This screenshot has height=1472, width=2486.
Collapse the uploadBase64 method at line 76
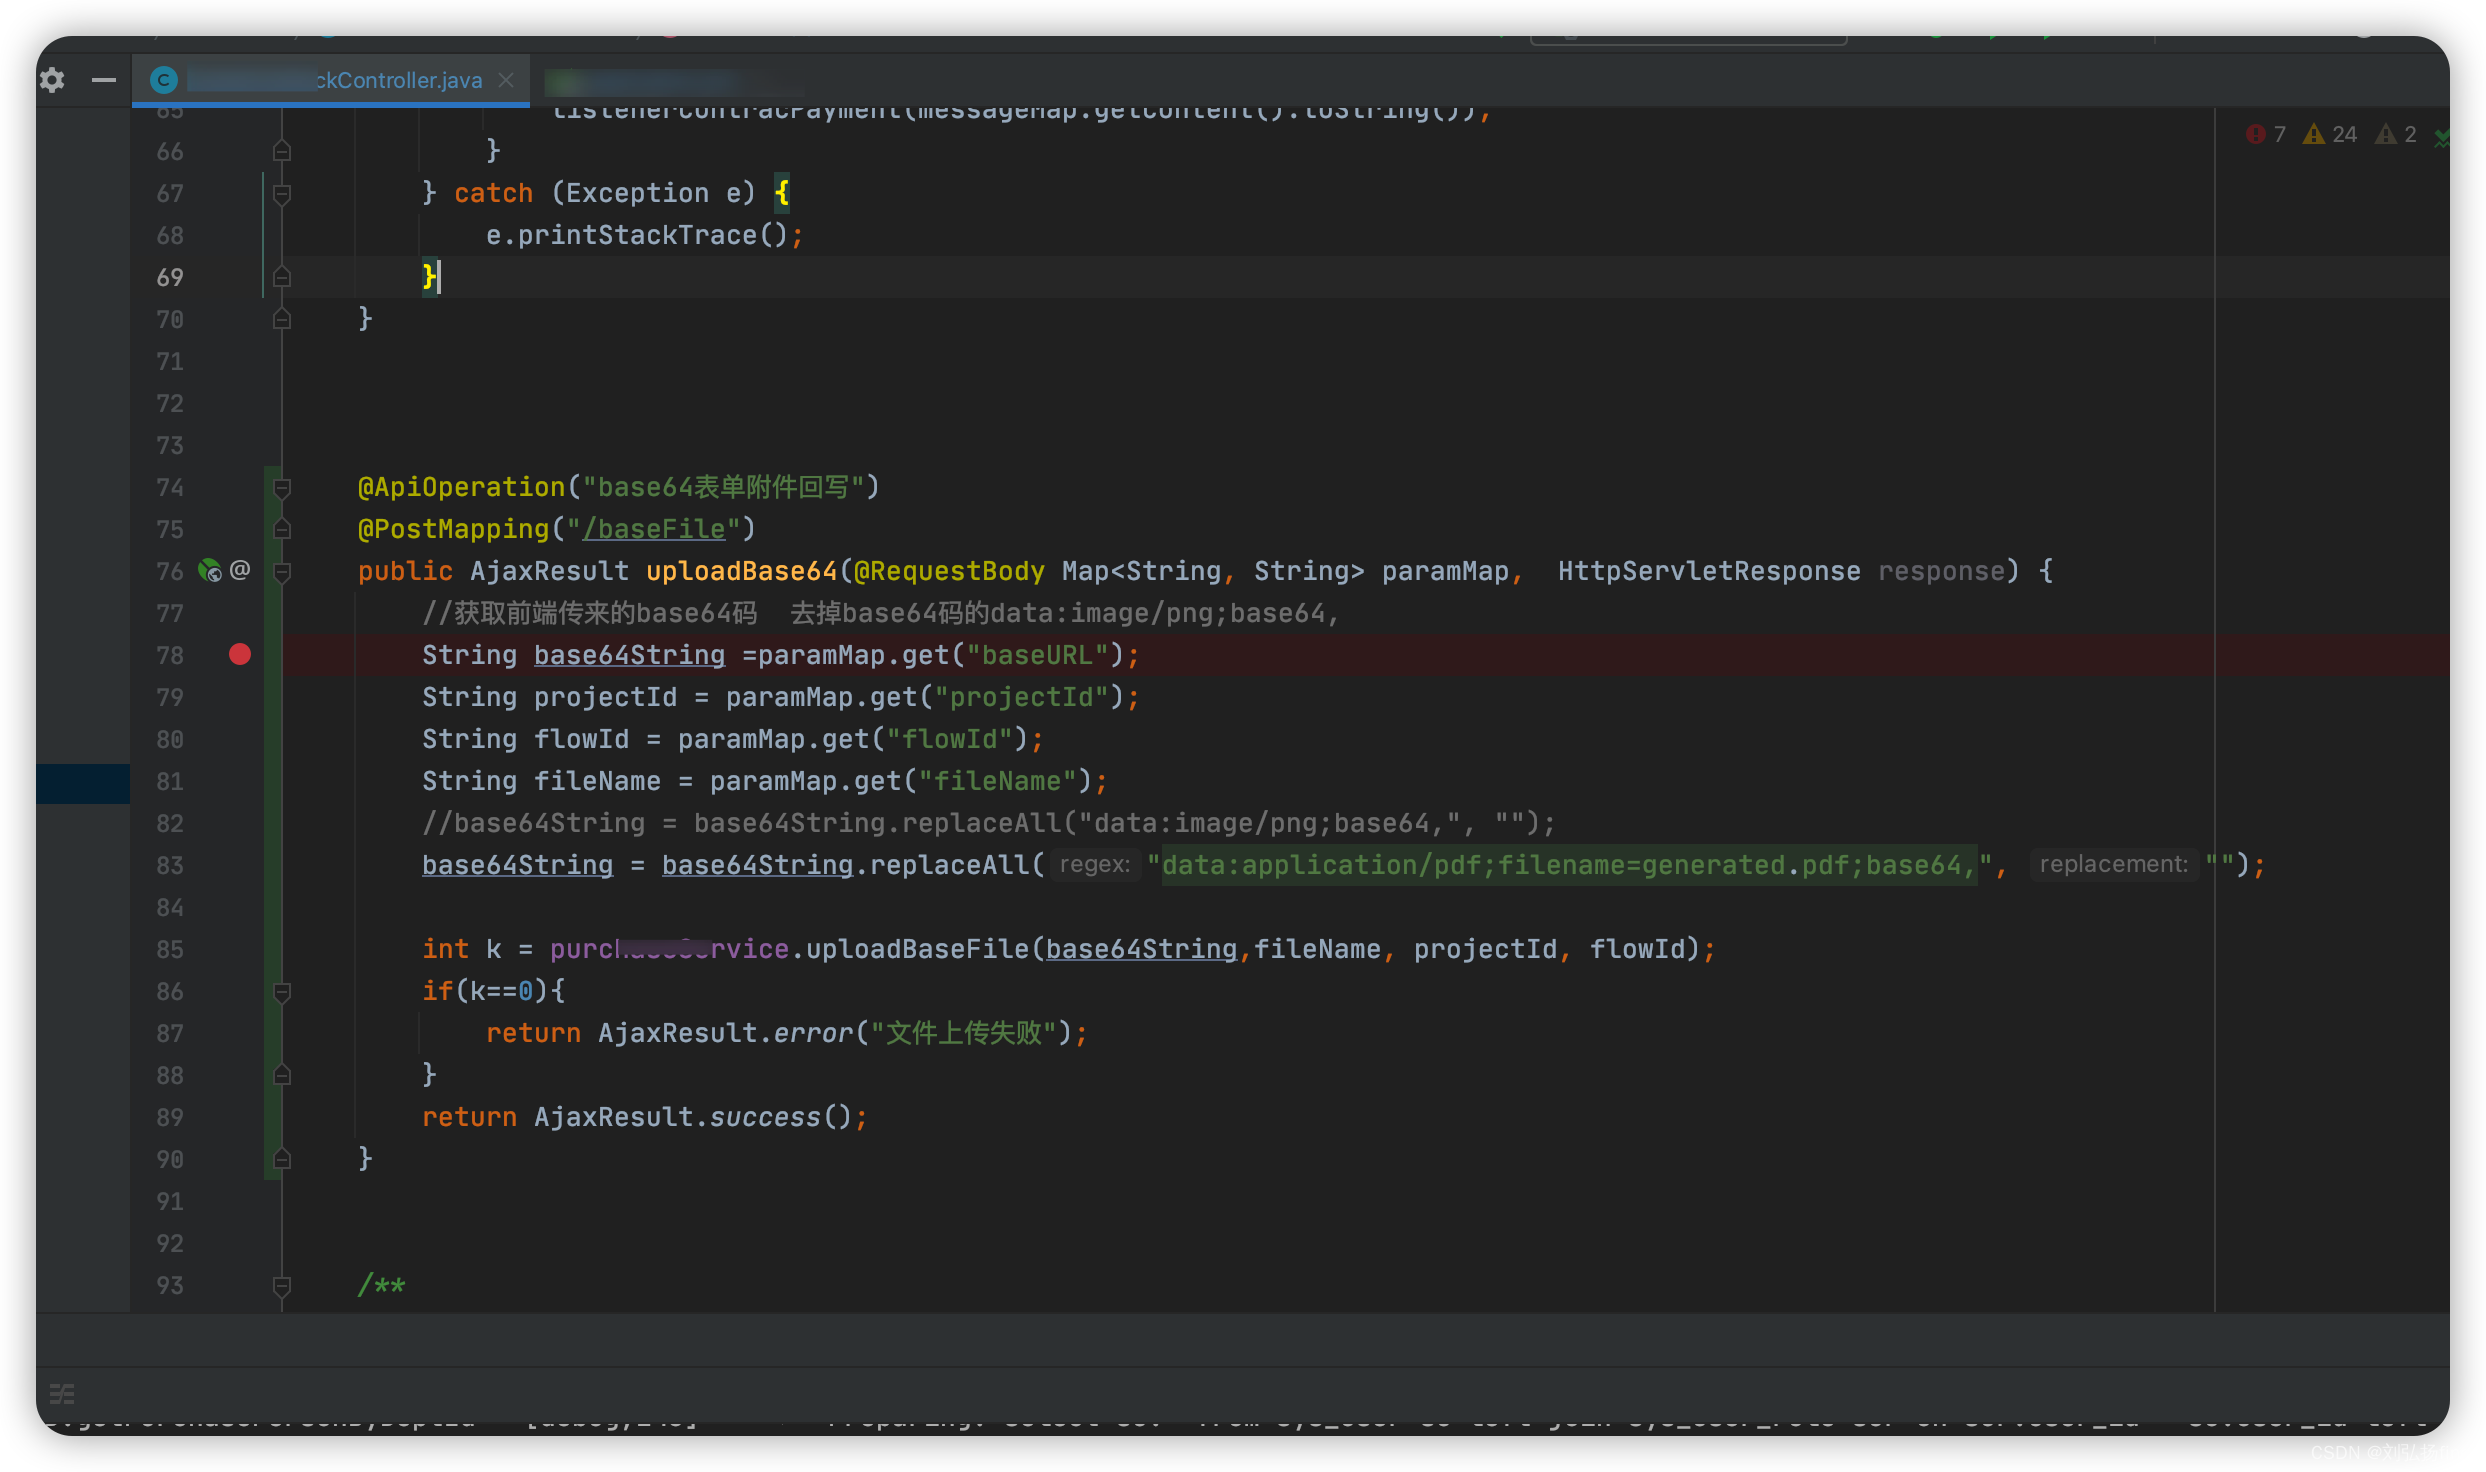pyautogui.click(x=282, y=571)
